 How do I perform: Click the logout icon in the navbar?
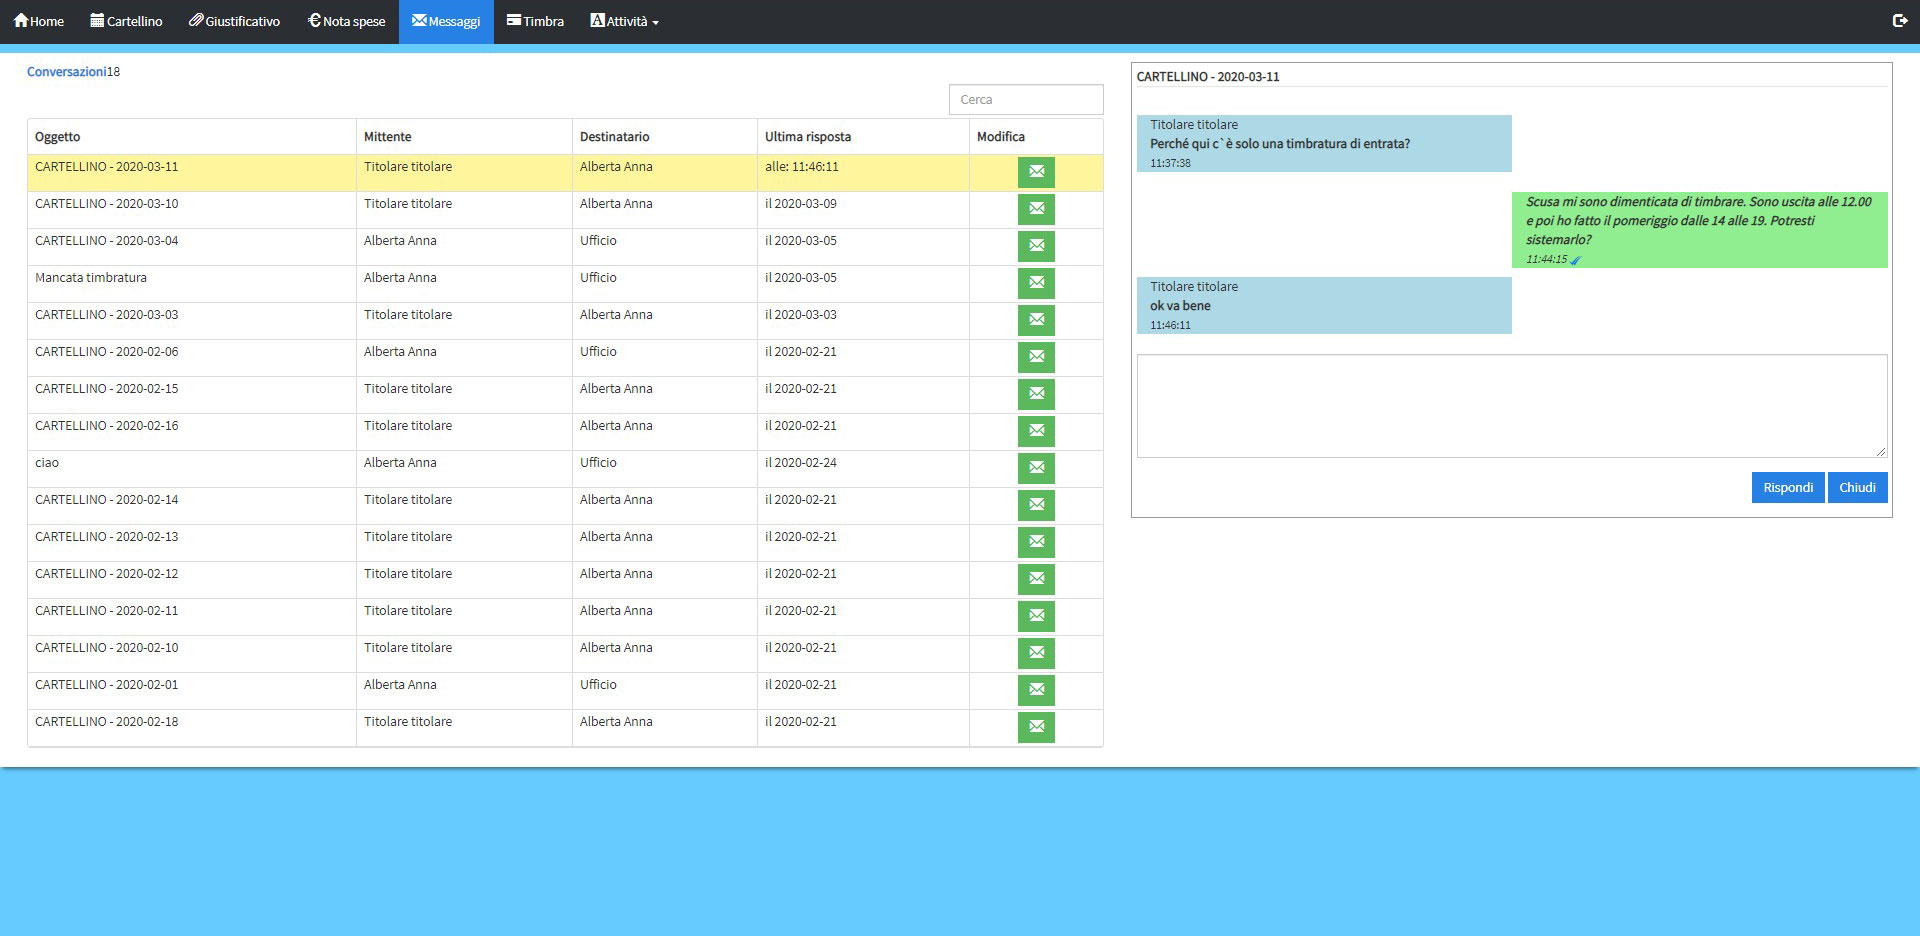[x=1900, y=20]
